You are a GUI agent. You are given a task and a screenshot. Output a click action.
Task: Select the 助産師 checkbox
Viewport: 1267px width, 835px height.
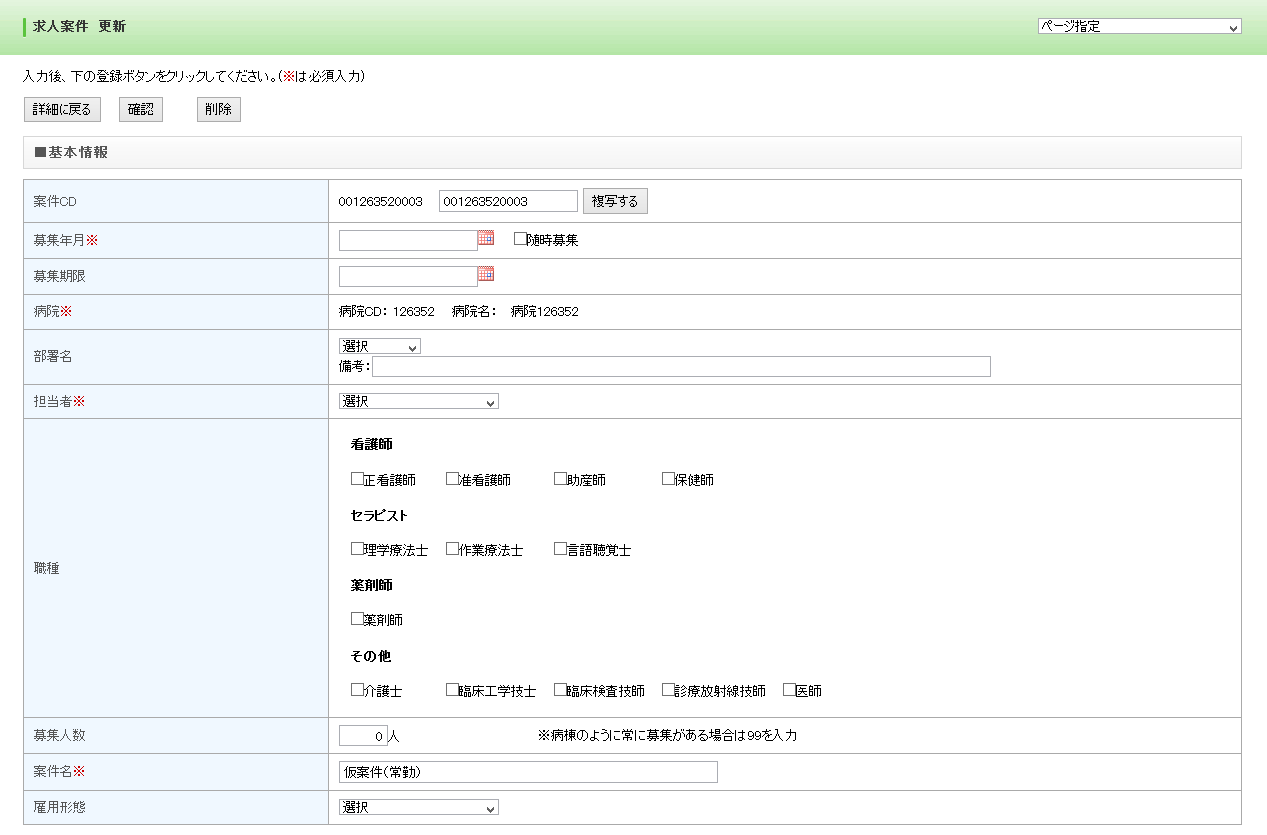560,479
